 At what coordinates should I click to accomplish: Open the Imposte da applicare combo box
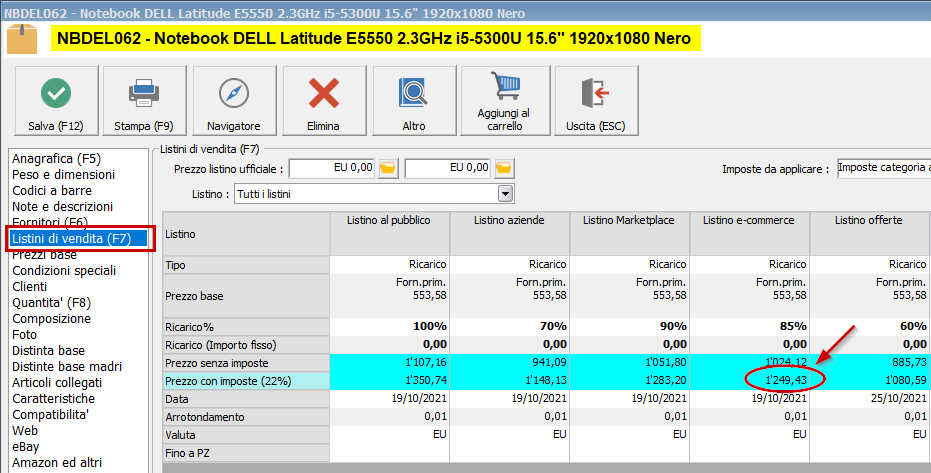[884, 168]
